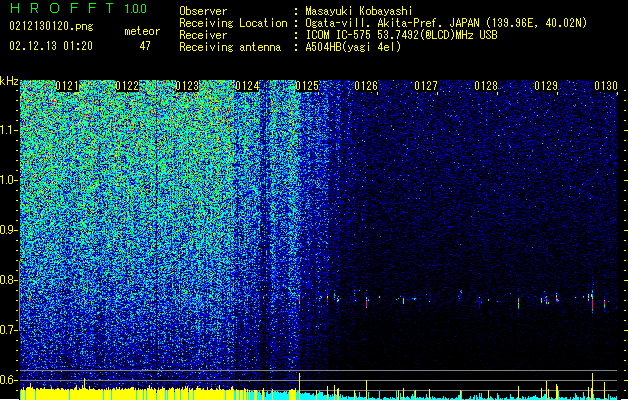Image resolution: width=629 pixels, height=400 pixels.
Task: Click the 'Receiving antenna' field label
Action: pos(230,47)
